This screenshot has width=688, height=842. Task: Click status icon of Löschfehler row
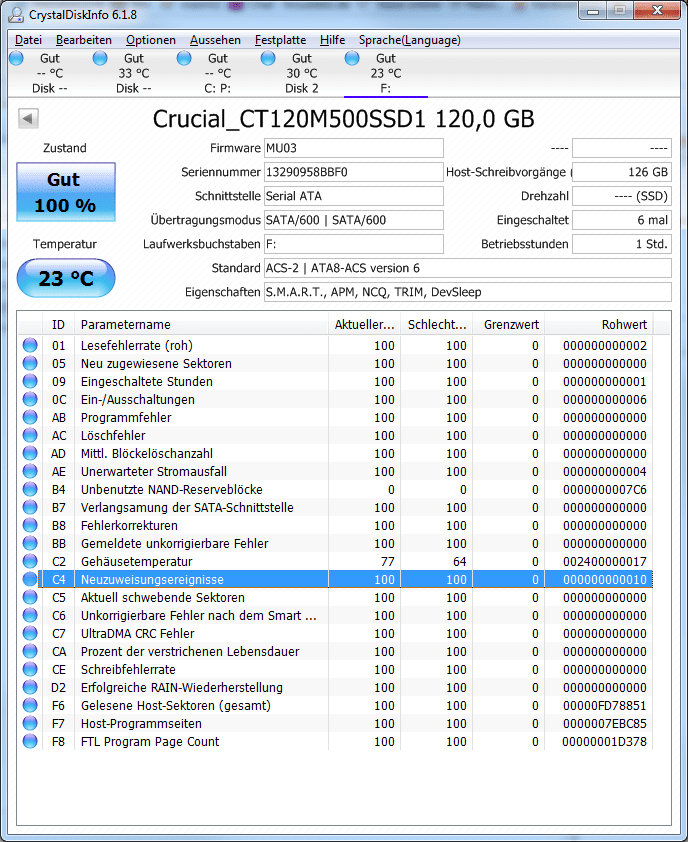pos(30,435)
